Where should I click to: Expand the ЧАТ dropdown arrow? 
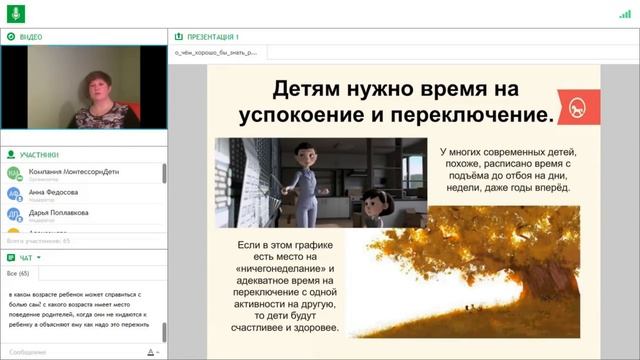[x=39, y=258]
